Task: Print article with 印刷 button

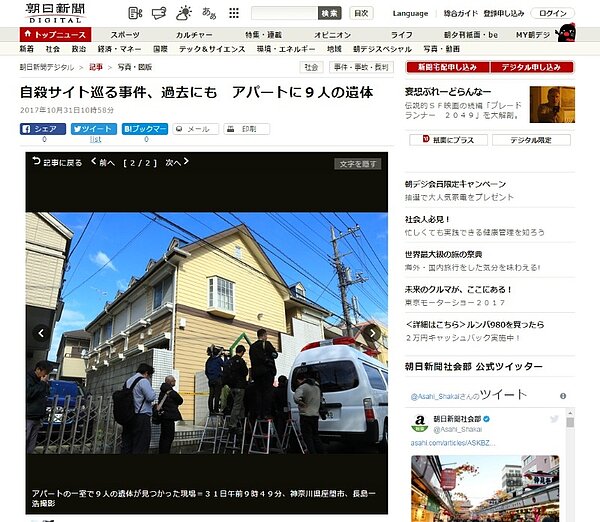Action: (246, 129)
